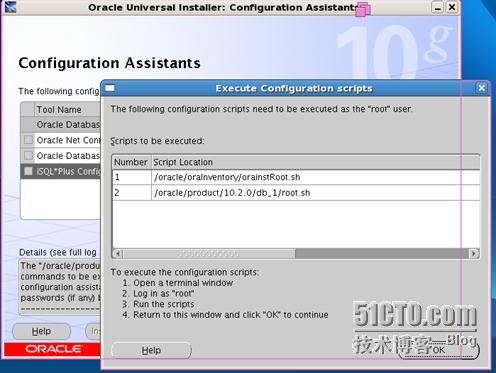The height and width of the screenshot is (373, 496).
Task: Open the Execute Configuration scripts dialog menu icon
Action: tap(110, 88)
